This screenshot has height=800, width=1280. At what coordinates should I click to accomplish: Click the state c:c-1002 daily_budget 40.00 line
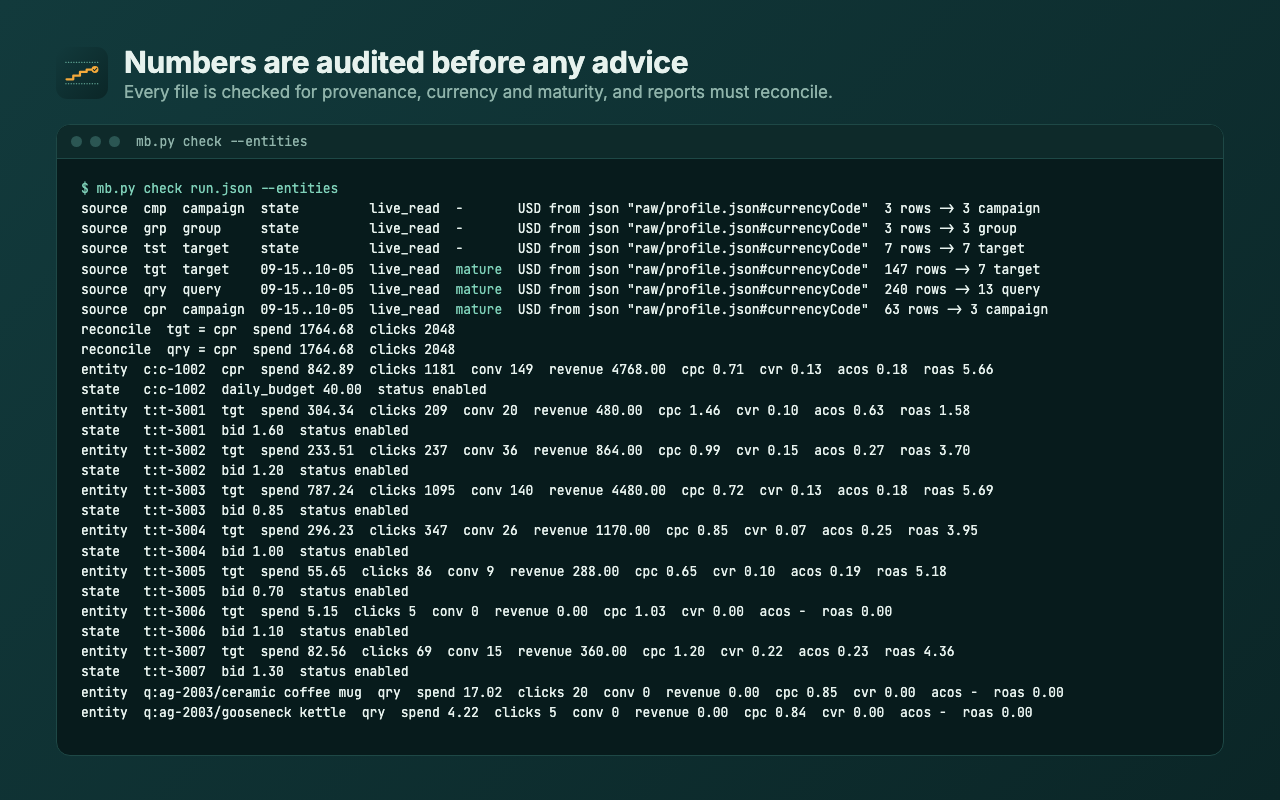(284, 390)
